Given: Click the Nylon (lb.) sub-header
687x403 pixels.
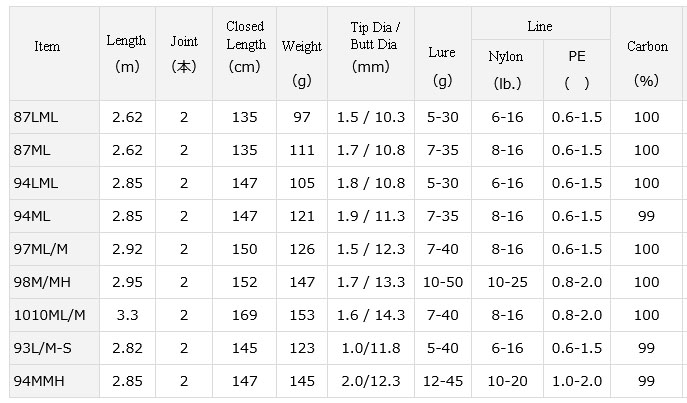Looking at the screenshot, I should point(507,70).
